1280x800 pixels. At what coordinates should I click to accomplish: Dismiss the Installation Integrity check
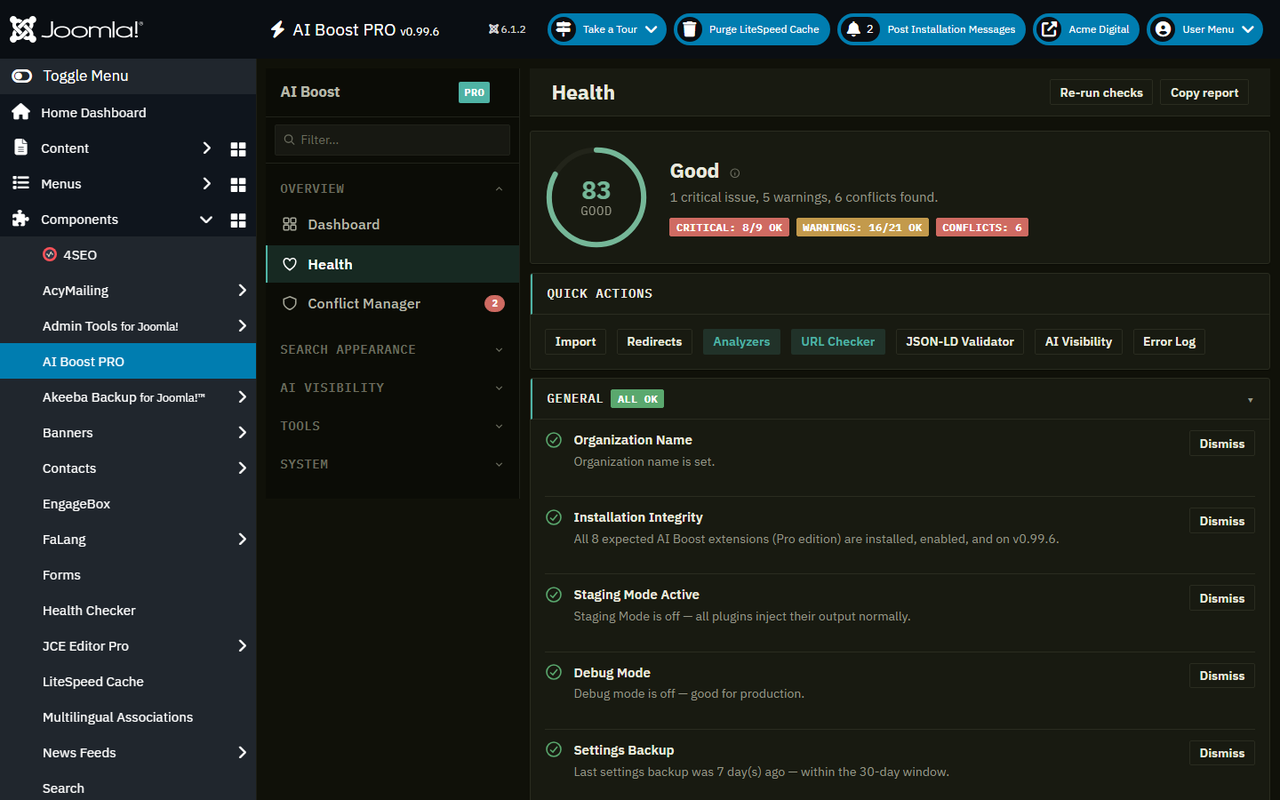pos(1222,521)
